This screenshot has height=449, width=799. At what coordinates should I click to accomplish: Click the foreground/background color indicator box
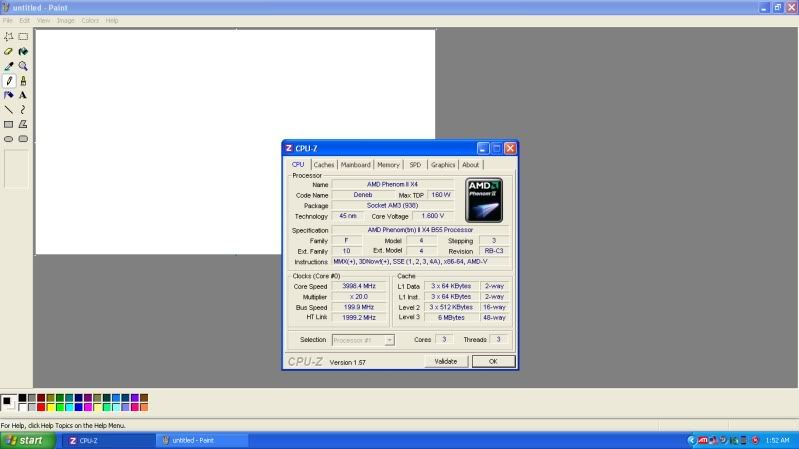[9, 403]
